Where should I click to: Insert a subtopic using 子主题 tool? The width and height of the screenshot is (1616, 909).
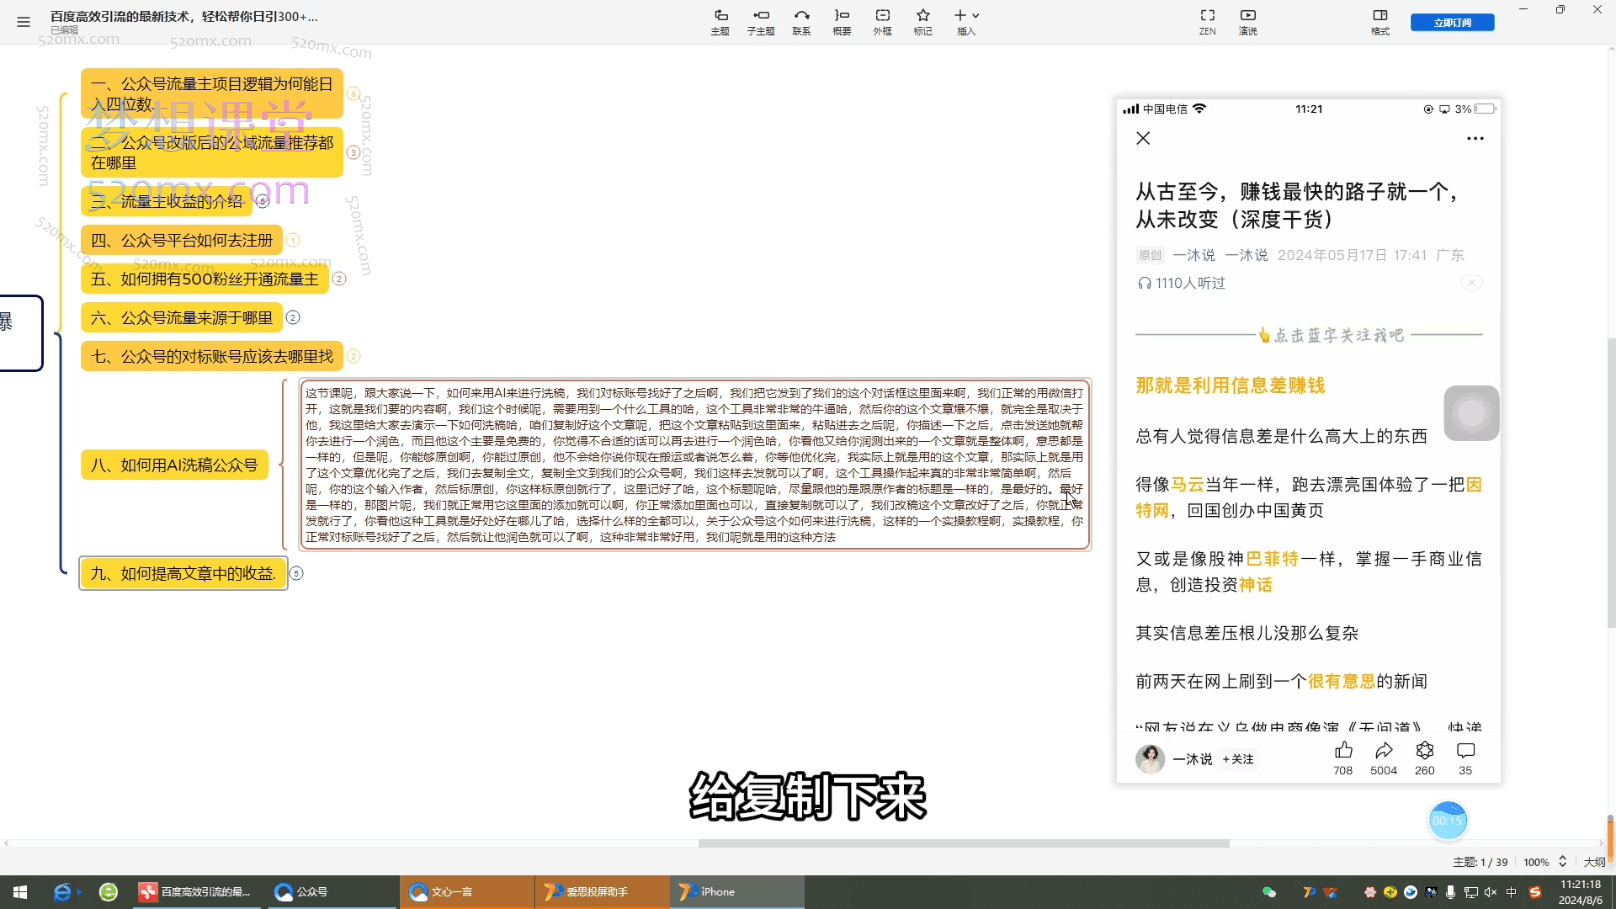(760, 20)
